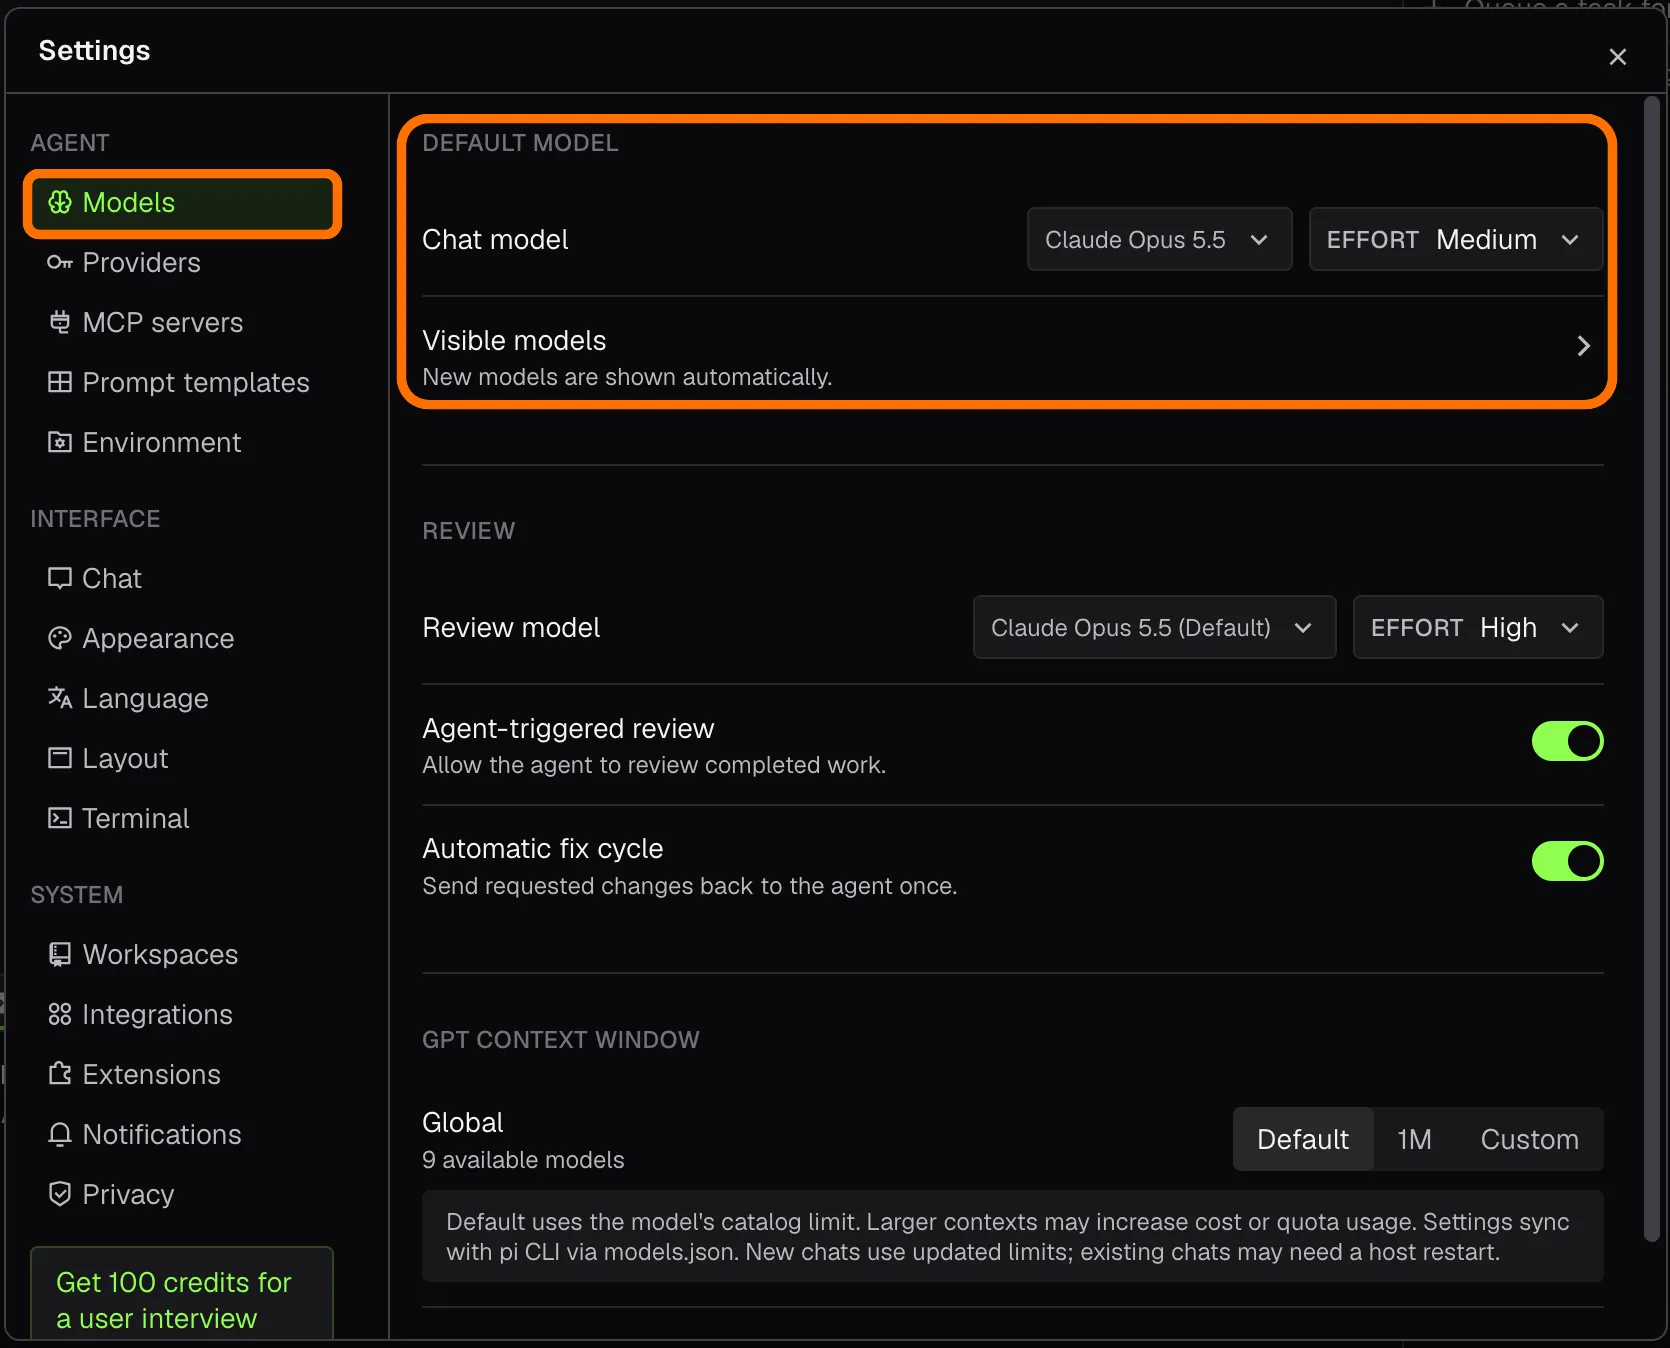Click the Terminal prompt icon

click(x=60, y=818)
